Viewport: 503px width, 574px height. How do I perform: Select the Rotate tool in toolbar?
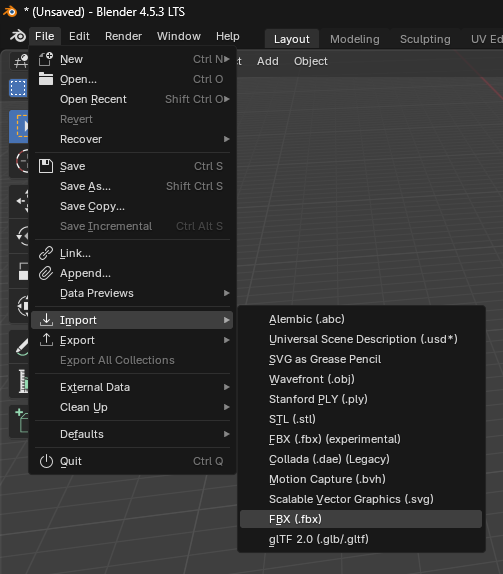tap(20, 236)
